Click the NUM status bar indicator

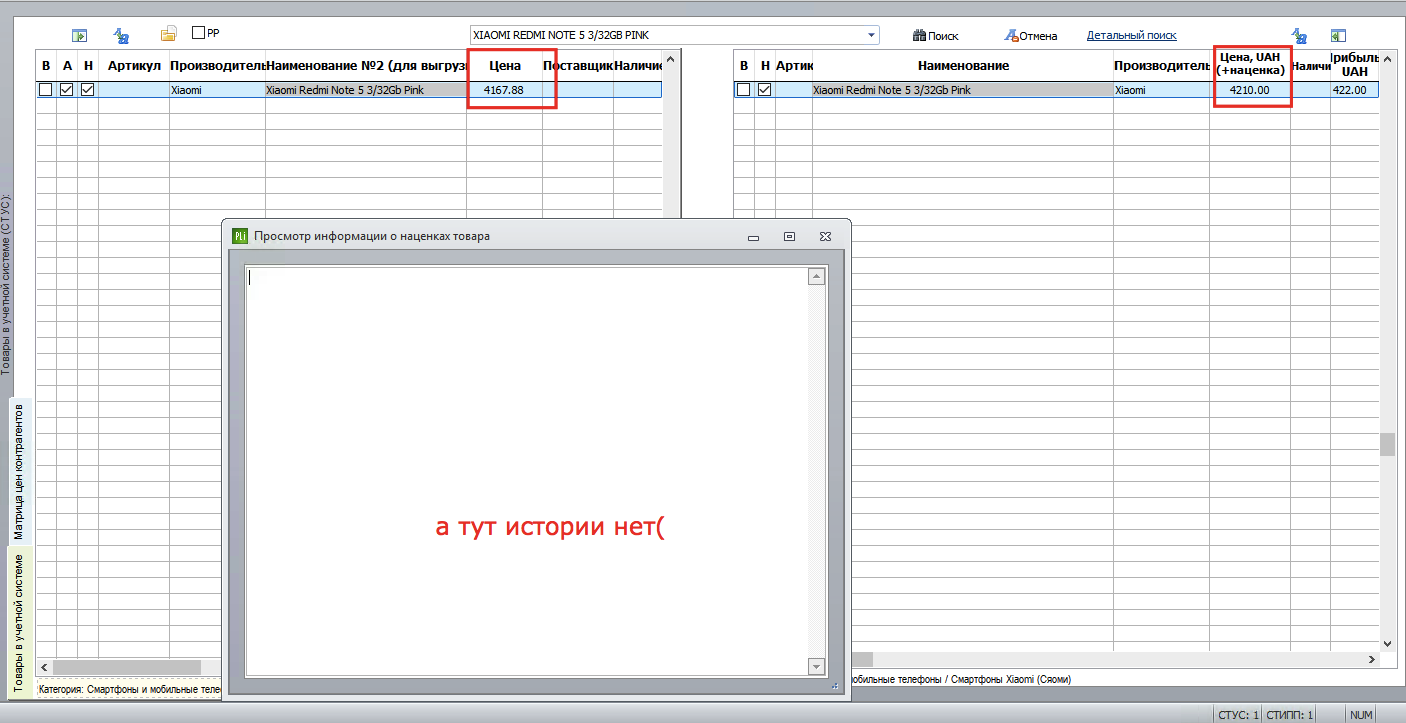1361,715
